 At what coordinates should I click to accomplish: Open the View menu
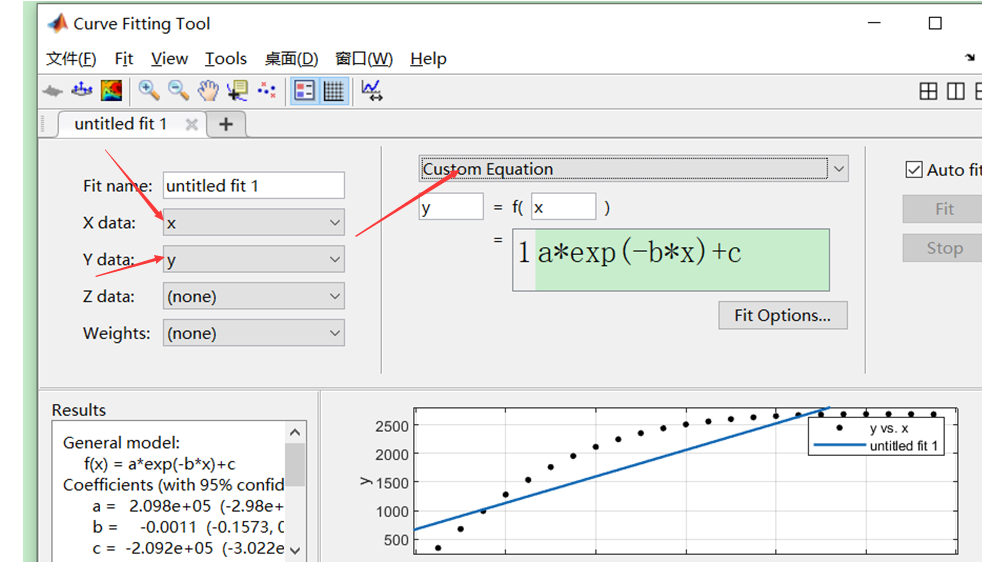point(169,59)
